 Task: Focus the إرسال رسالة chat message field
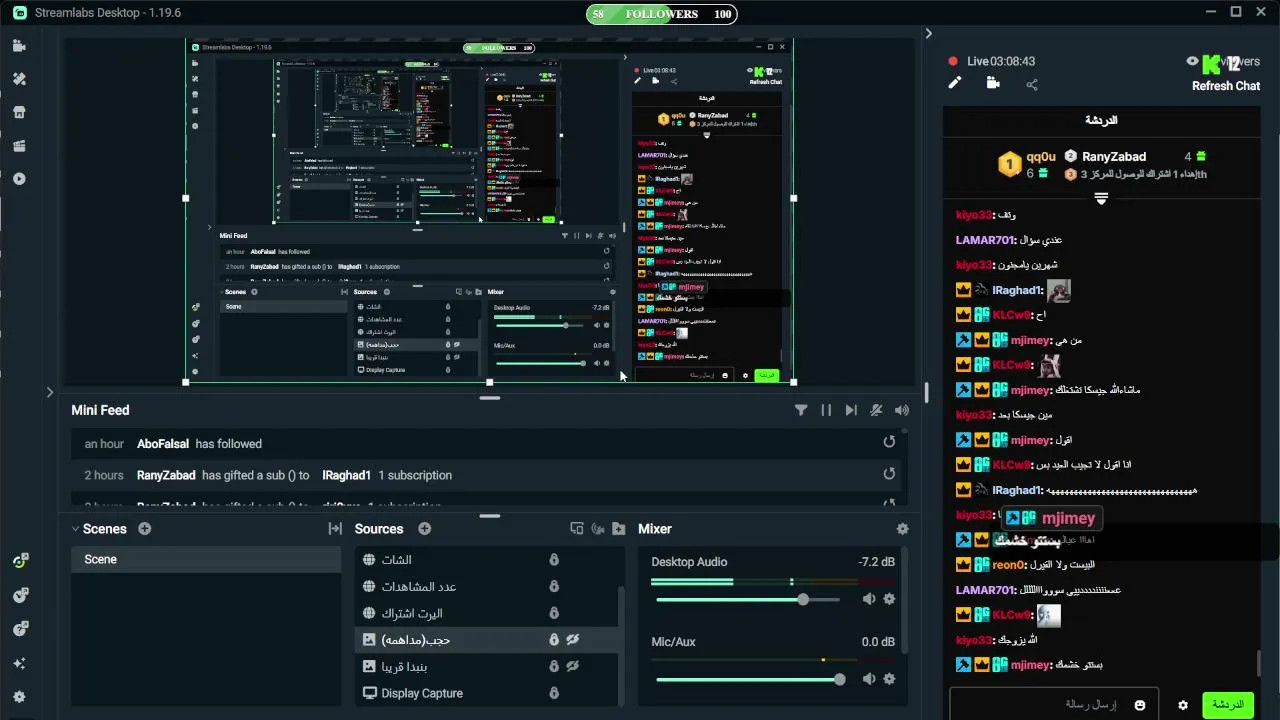point(1054,705)
